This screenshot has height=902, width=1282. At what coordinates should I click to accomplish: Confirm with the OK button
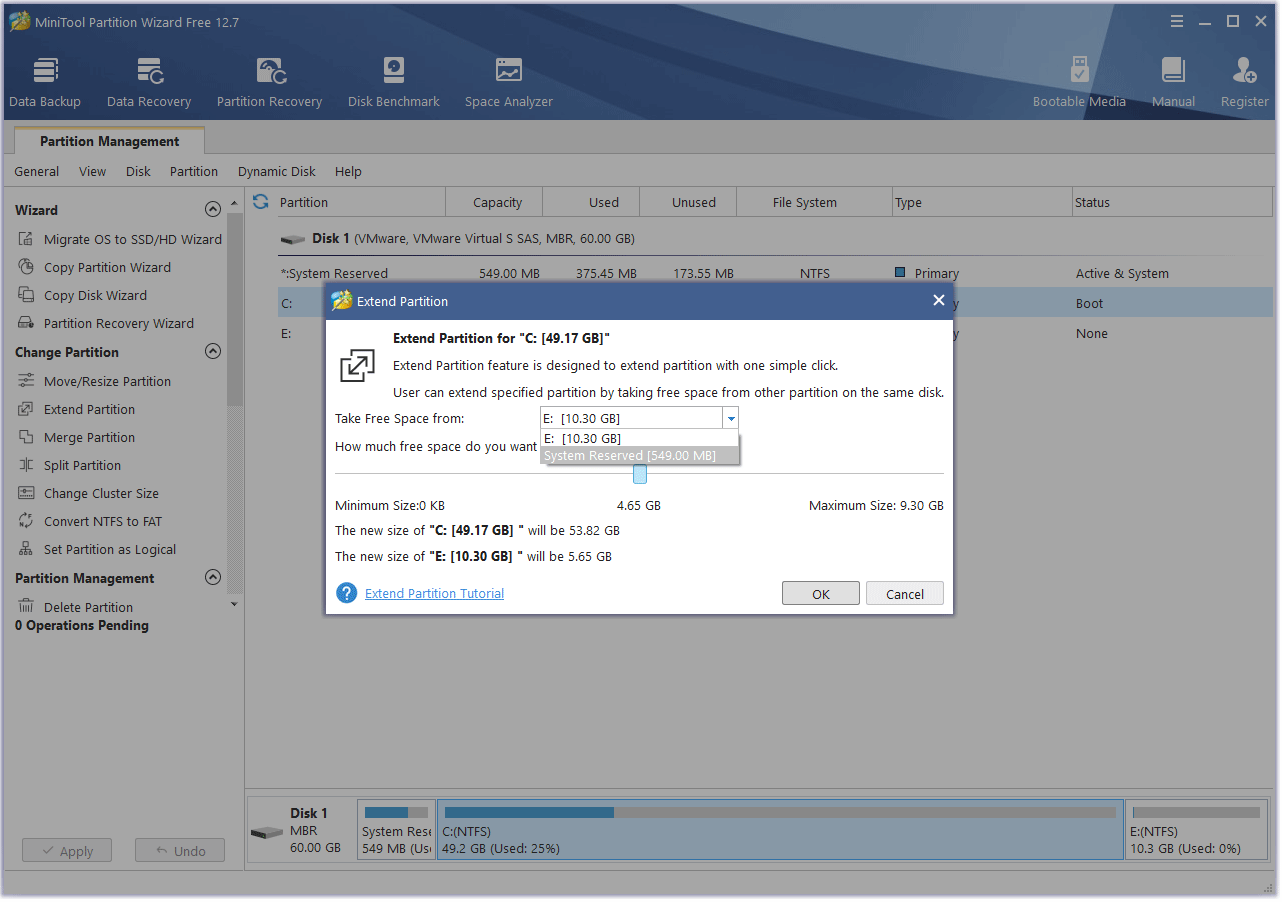pos(821,593)
